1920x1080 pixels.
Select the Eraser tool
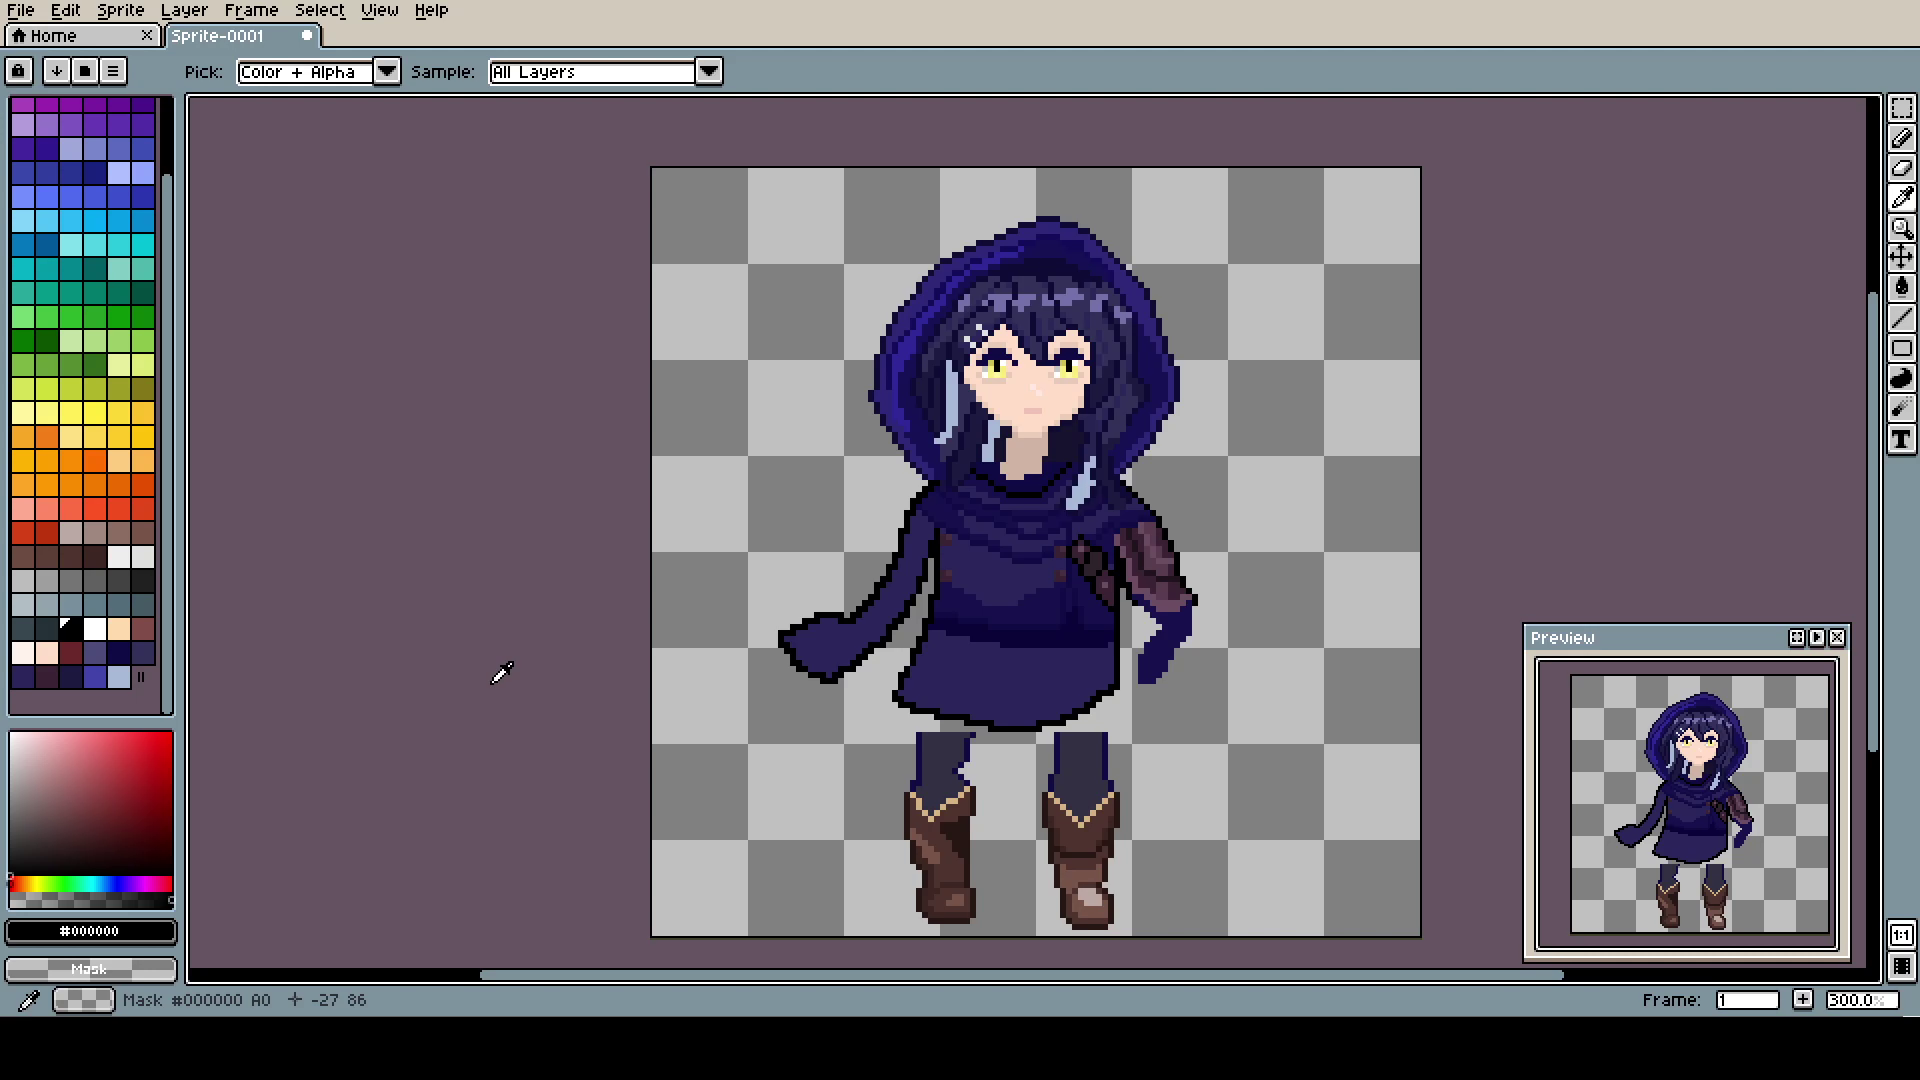1901,168
